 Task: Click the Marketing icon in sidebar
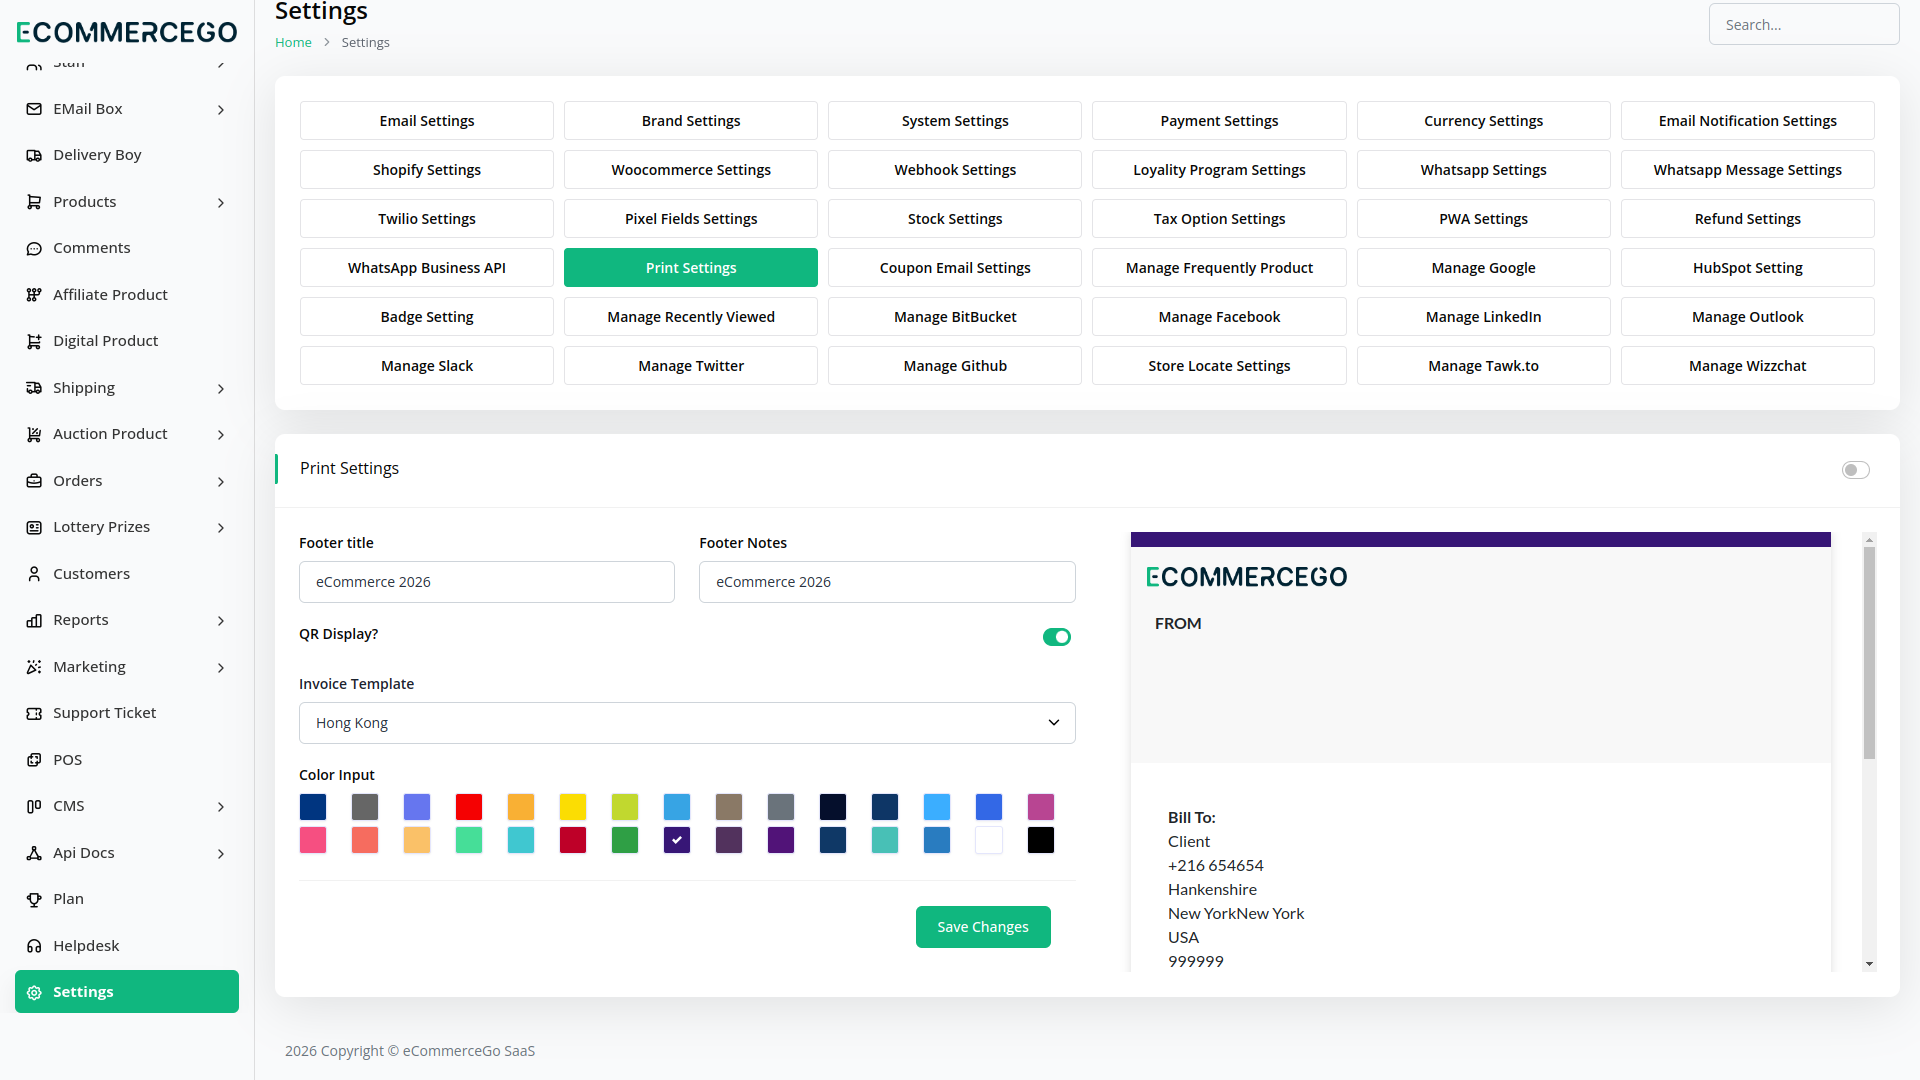(34, 667)
